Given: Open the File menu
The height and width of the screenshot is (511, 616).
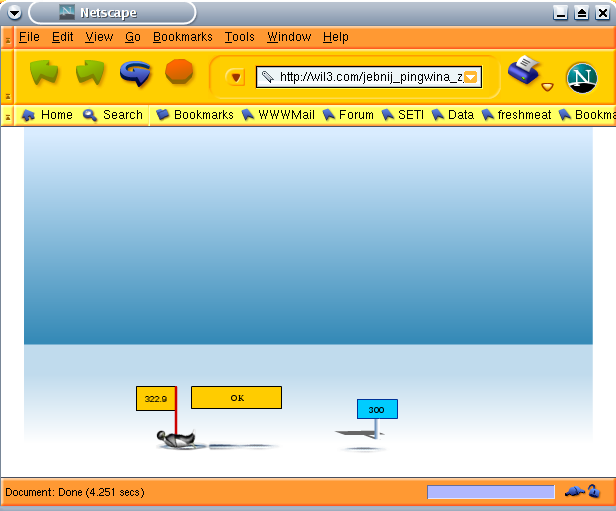Looking at the screenshot, I should pyautogui.click(x=29, y=37).
